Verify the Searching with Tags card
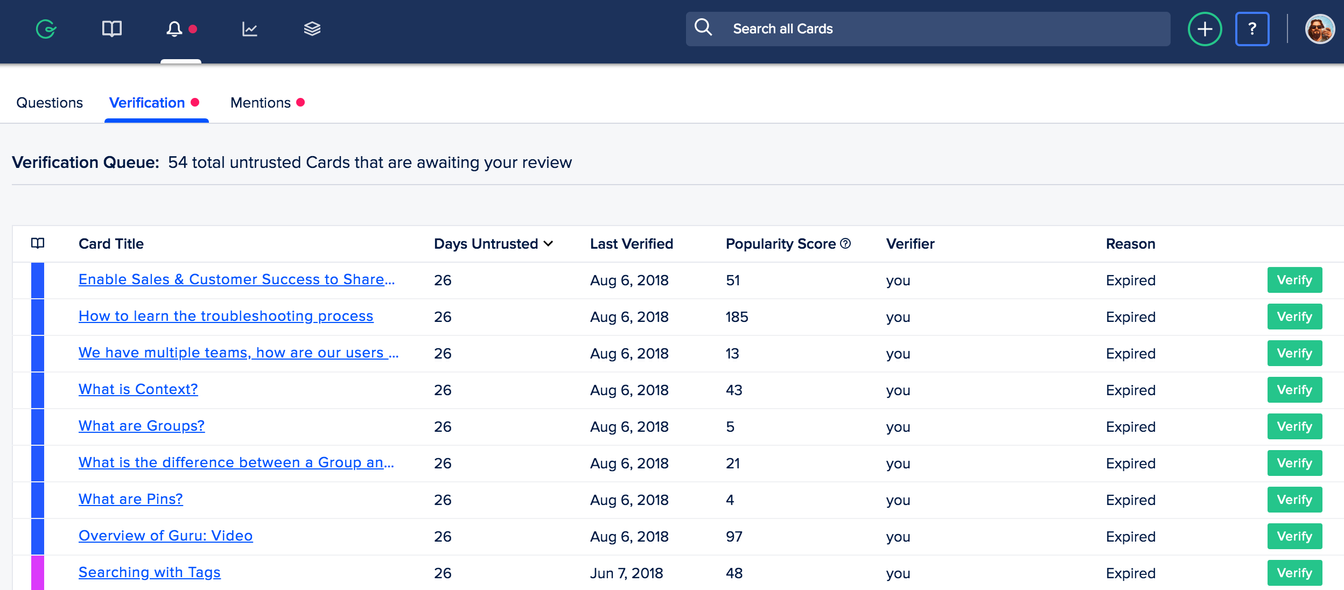Screen dimensions: 1344x590 click(1294, 573)
